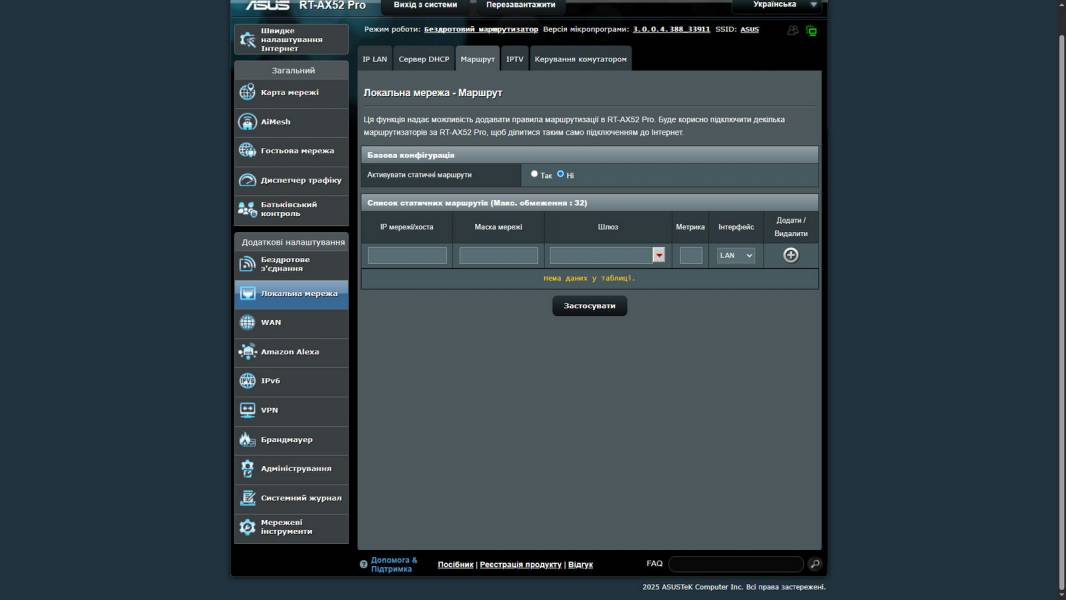Switch to the Сервер DHCP tab
The image size is (1066, 600).
(x=424, y=59)
